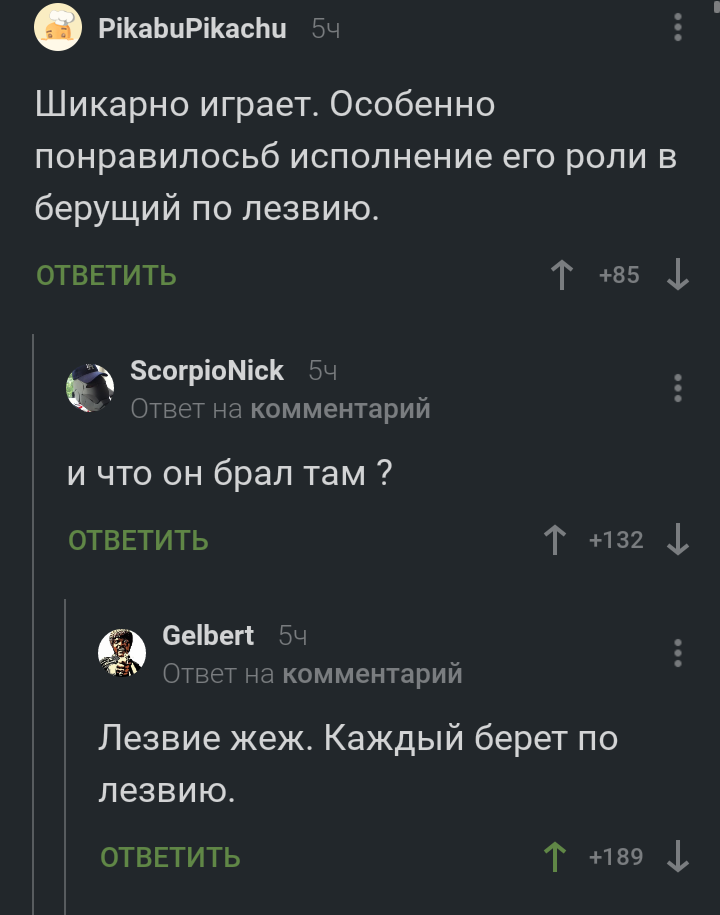The height and width of the screenshot is (915, 720).
Task: Jump to parent comment from ScorpioNick's reply
Action: tap(340, 409)
